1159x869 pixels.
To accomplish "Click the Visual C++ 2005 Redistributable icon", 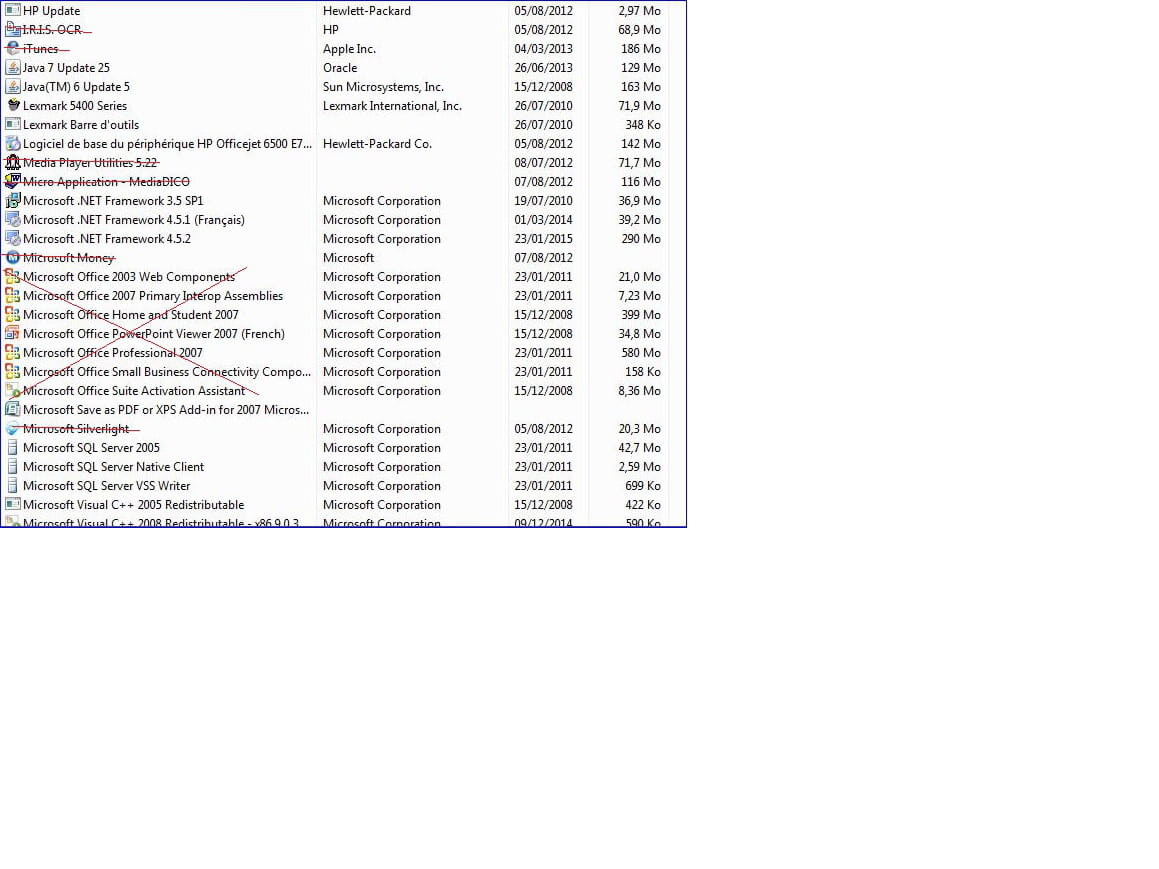I will point(13,505).
